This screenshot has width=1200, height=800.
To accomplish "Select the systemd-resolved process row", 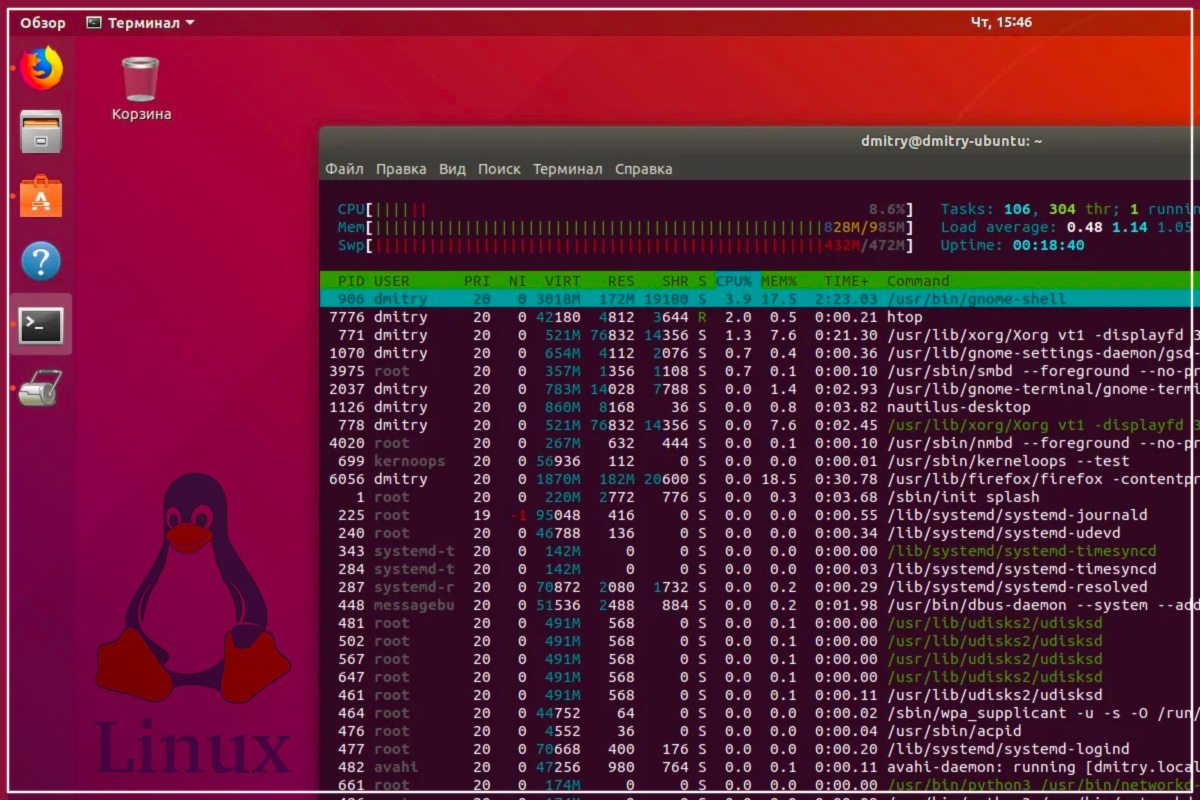I will pos(760,587).
